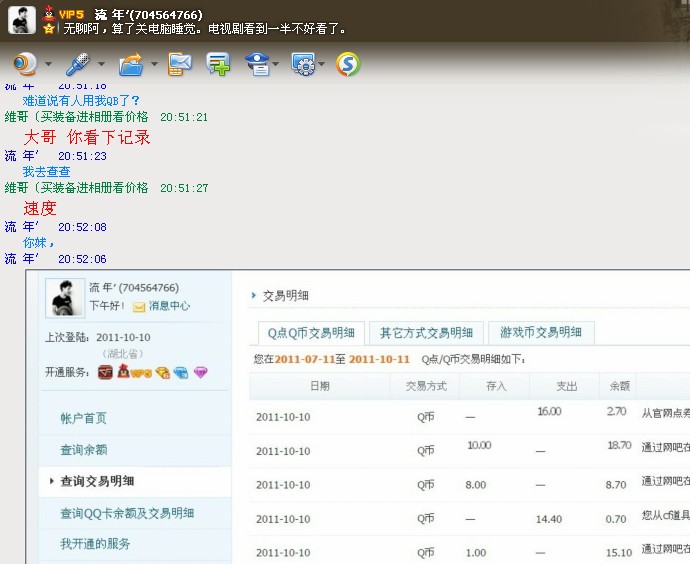
Task: Click the 18.70 balance value
Action: tap(619, 445)
